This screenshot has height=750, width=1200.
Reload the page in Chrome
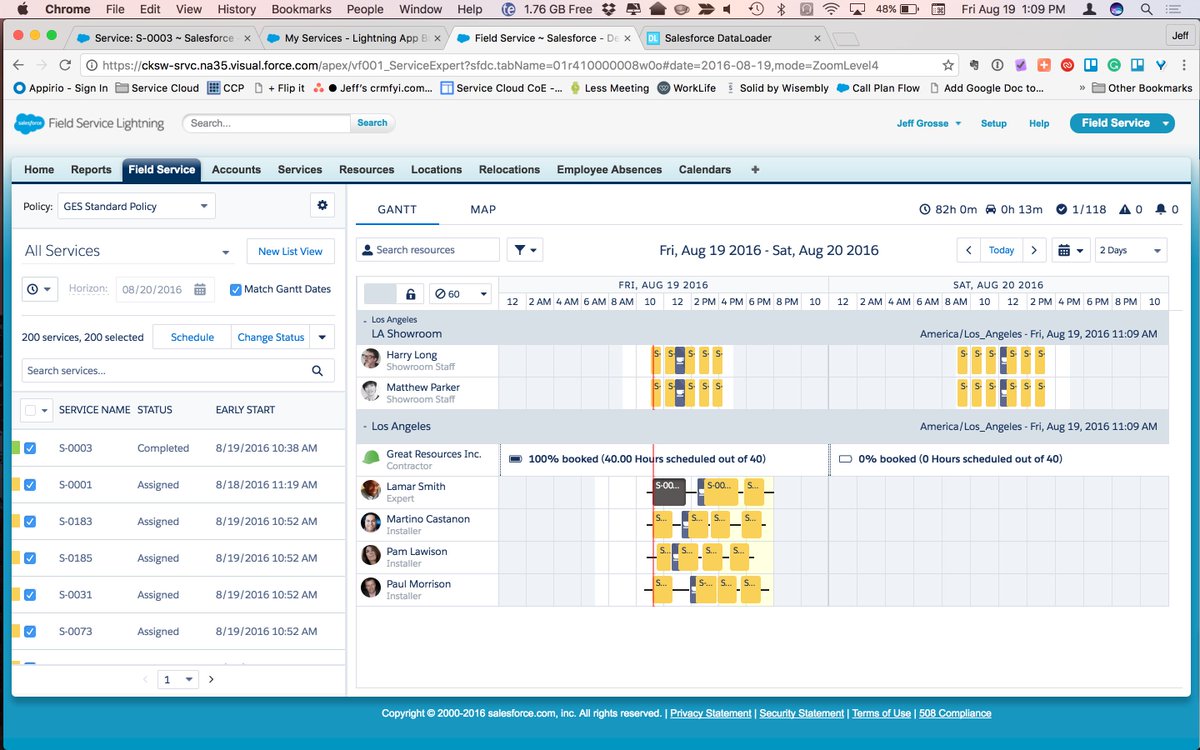click(65, 65)
